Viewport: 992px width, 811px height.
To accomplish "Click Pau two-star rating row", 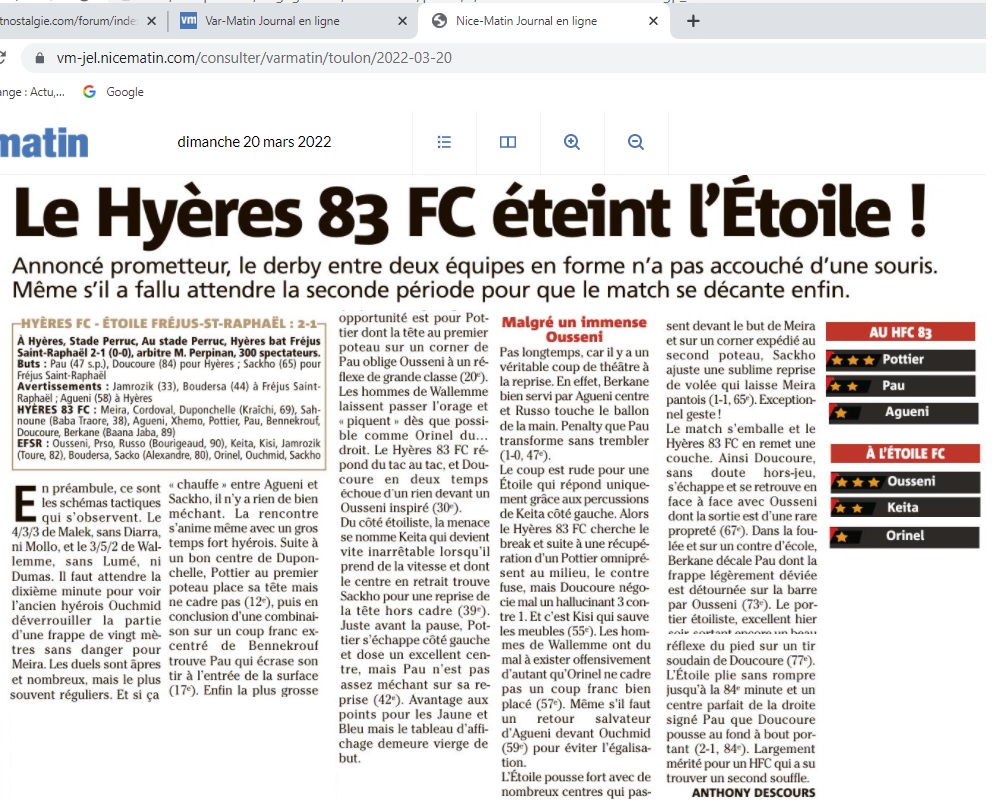I will (x=902, y=386).
